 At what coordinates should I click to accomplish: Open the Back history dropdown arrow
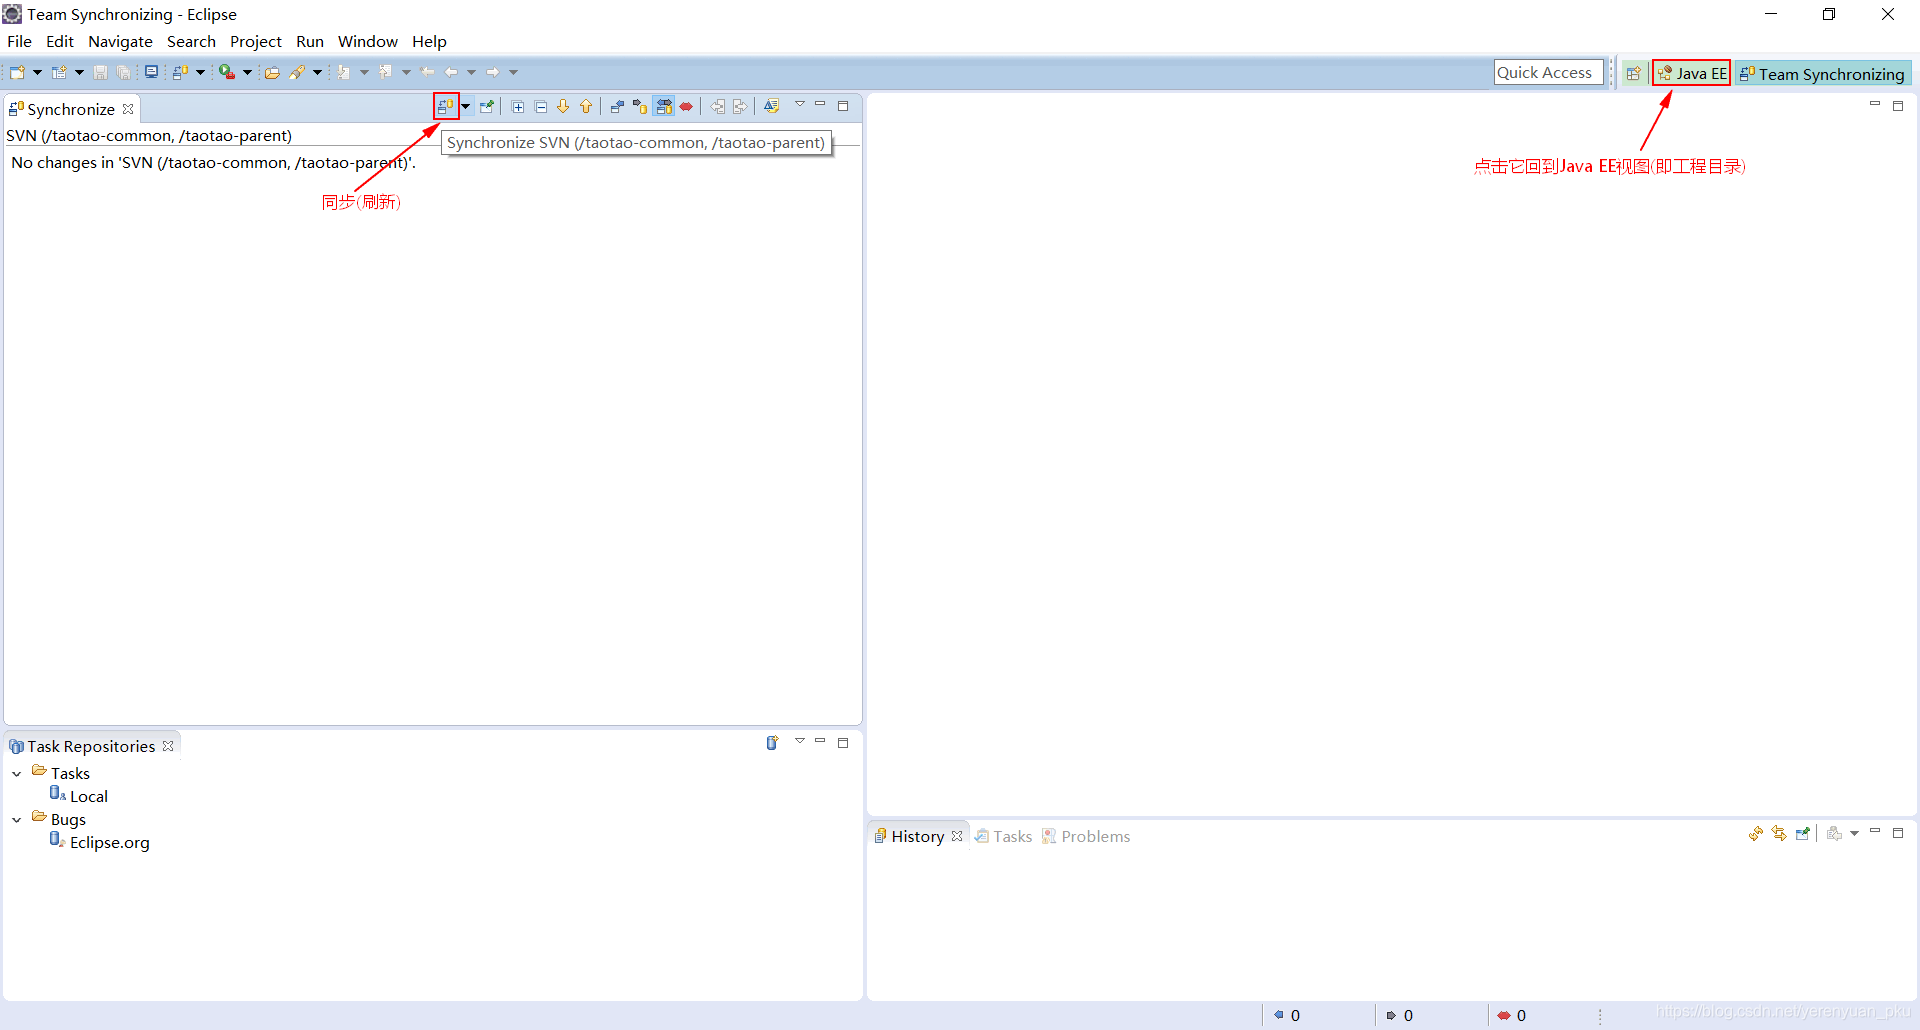[x=471, y=72]
